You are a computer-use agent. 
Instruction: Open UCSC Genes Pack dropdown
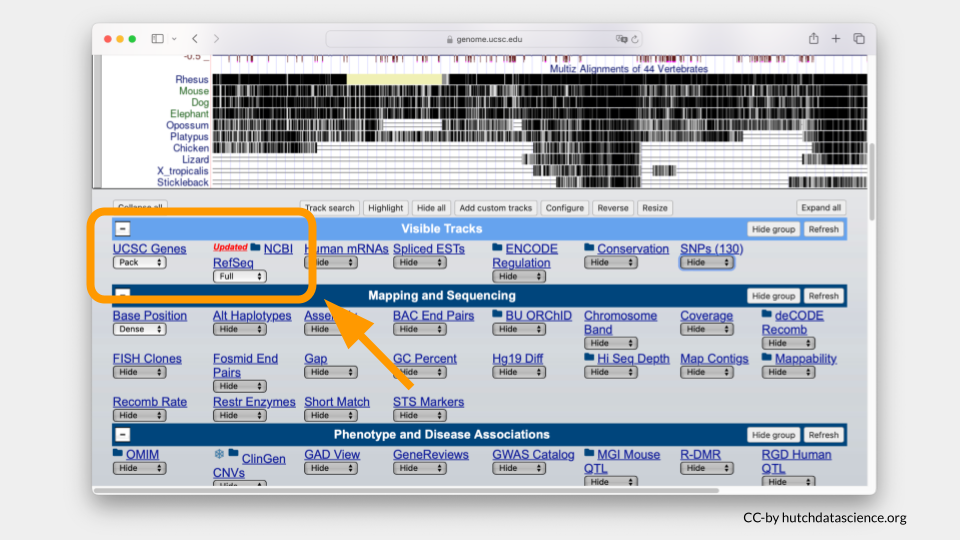pyautogui.click(x=140, y=263)
